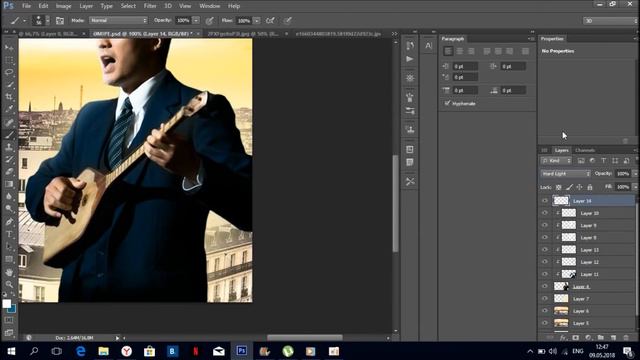
Task: Add layer mask from Layers panel bottom
Action: [576, 338]
